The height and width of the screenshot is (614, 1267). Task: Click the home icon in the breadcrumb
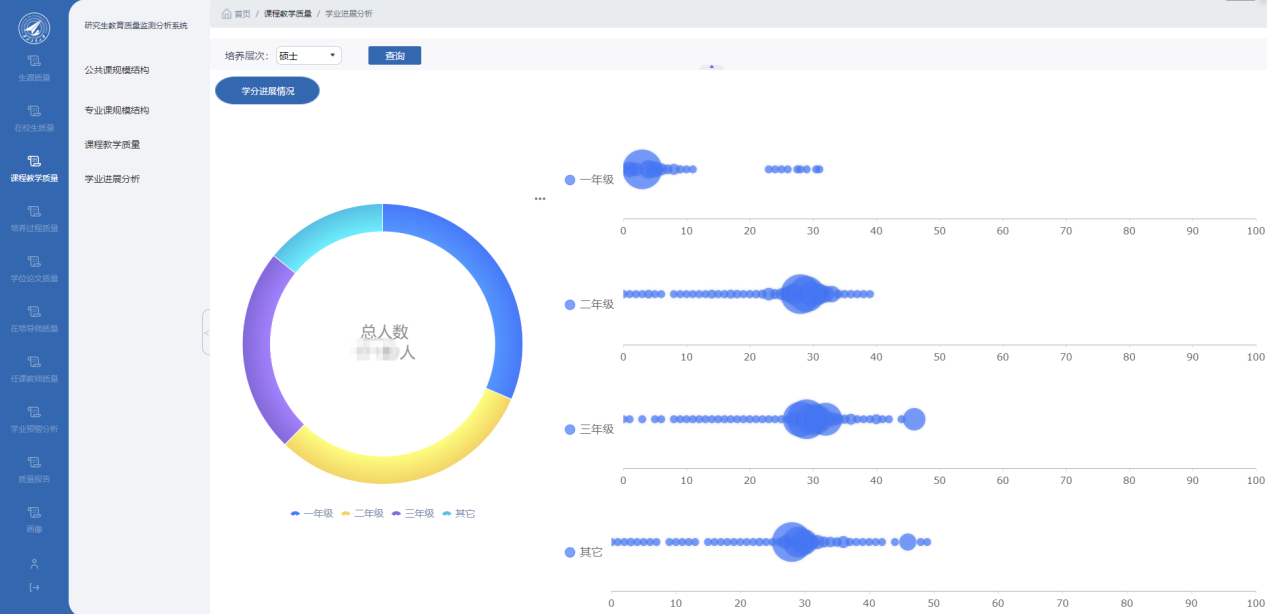(x=227, y=14)
